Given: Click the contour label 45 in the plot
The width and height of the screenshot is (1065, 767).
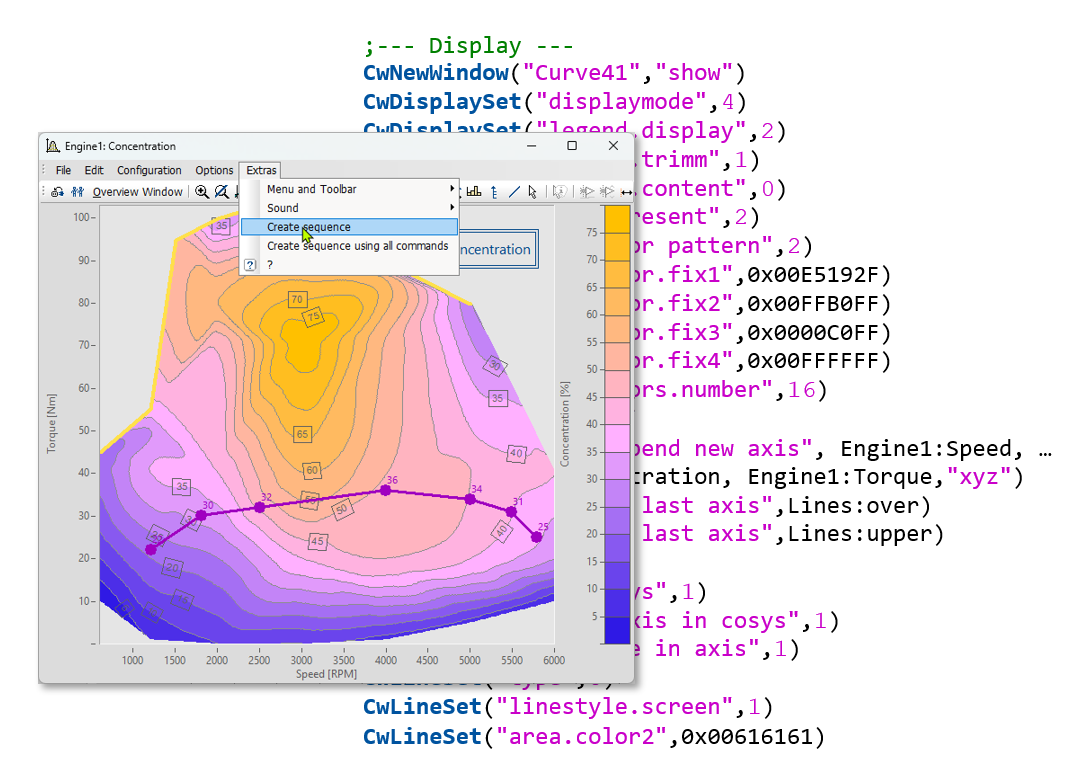Looking at the screenshot, I should click(x=317, y=541).
